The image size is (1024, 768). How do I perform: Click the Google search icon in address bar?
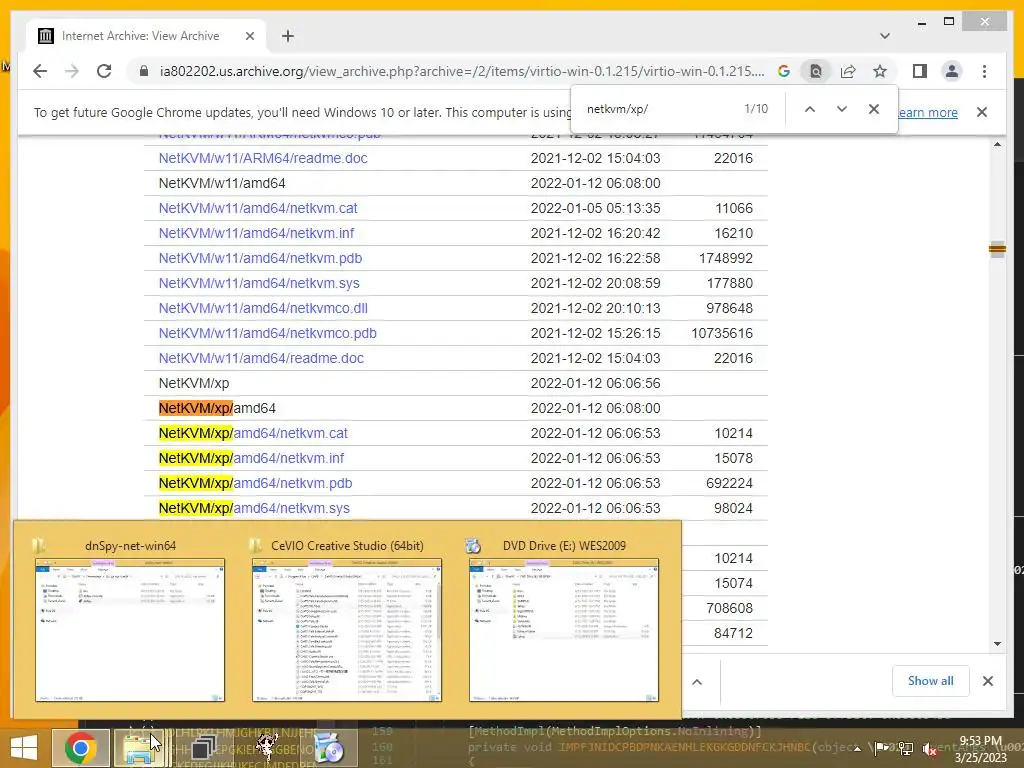(784, 71)
